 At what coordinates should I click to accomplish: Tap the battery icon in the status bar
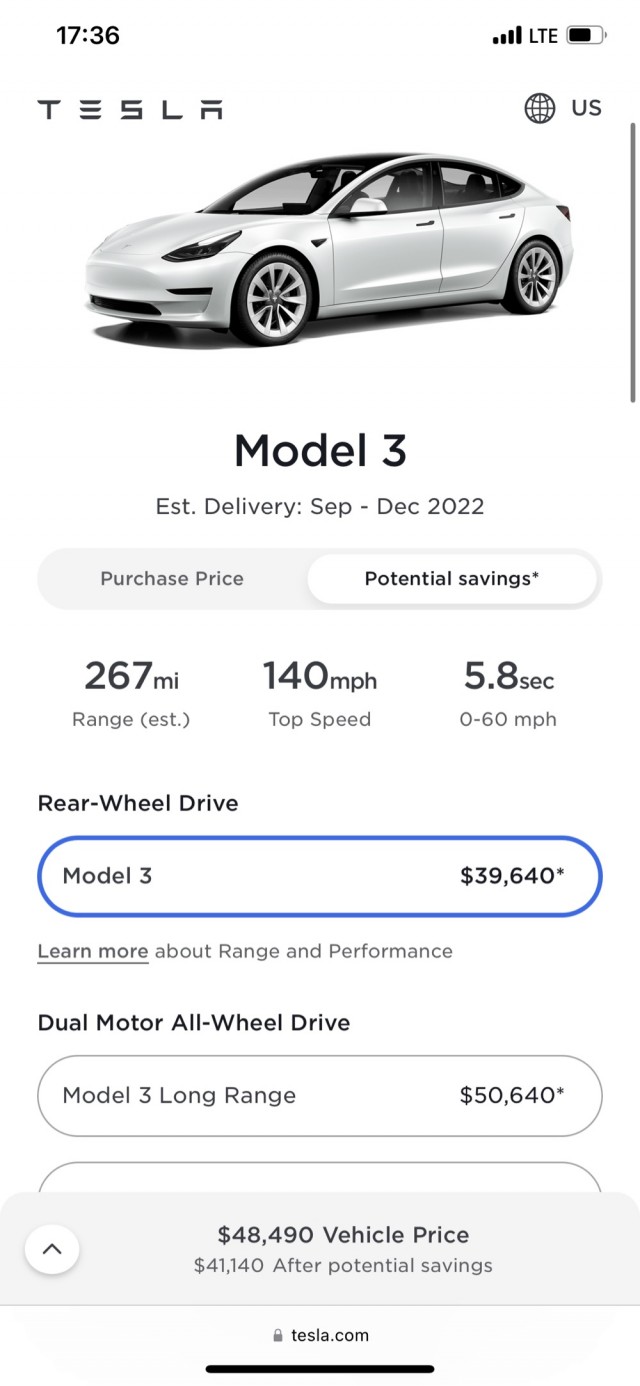coord(586,36)
